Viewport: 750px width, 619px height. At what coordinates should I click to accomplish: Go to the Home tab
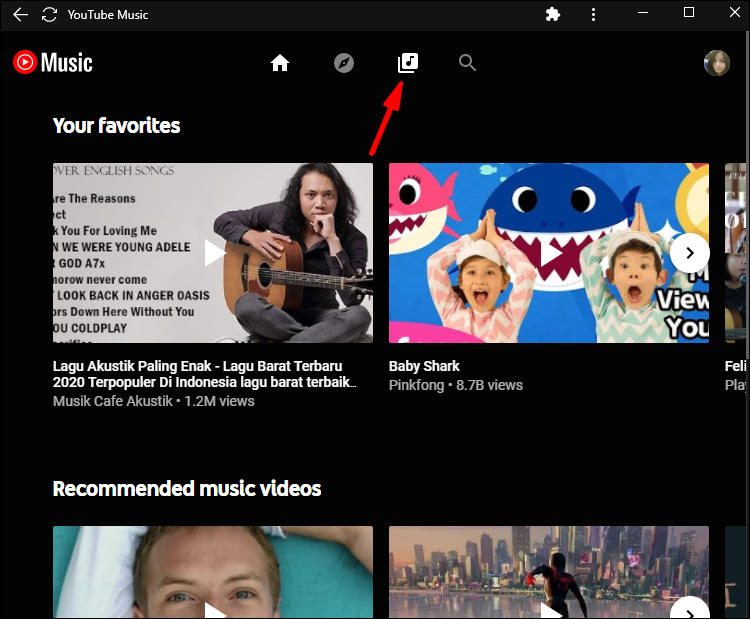pyautogui.click(x=280, y=63)
